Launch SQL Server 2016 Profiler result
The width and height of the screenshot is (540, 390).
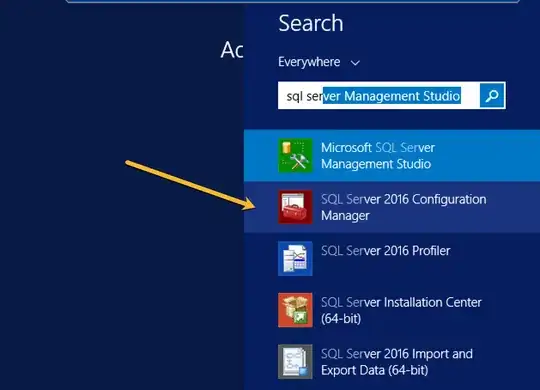392,258
